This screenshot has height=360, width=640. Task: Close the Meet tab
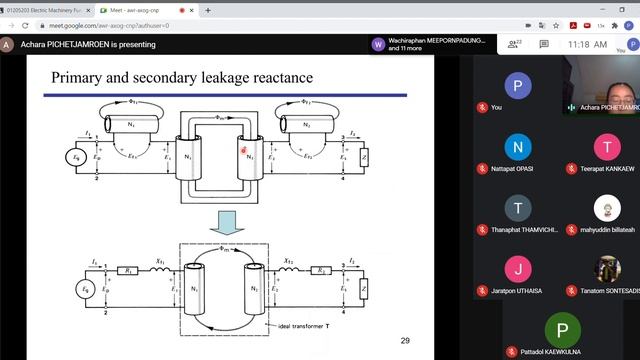pos(191,10)
